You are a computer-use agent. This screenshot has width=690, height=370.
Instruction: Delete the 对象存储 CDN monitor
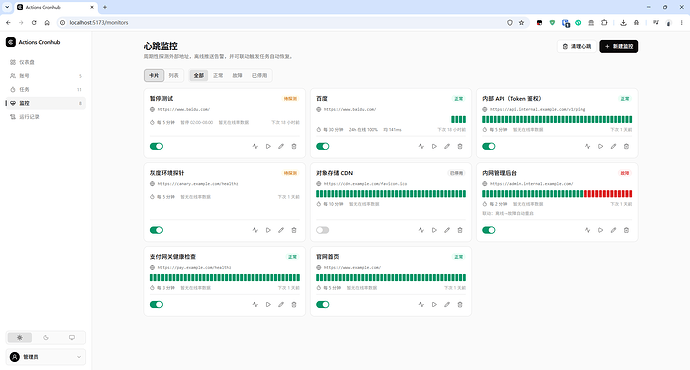[x=460, y=230]
